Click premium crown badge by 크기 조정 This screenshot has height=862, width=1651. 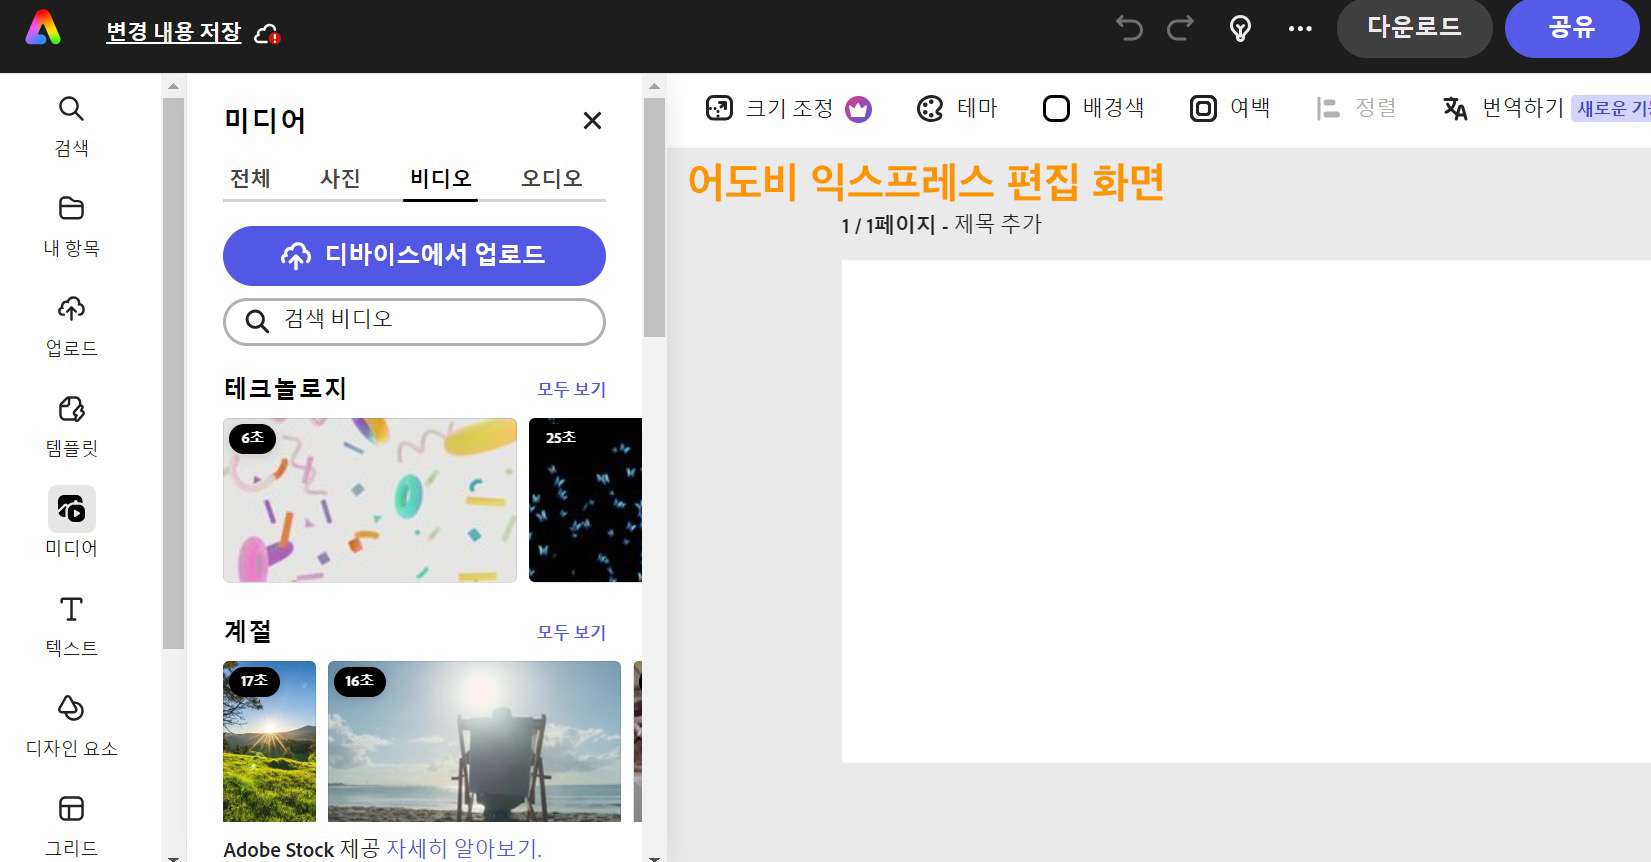(858, 108)
